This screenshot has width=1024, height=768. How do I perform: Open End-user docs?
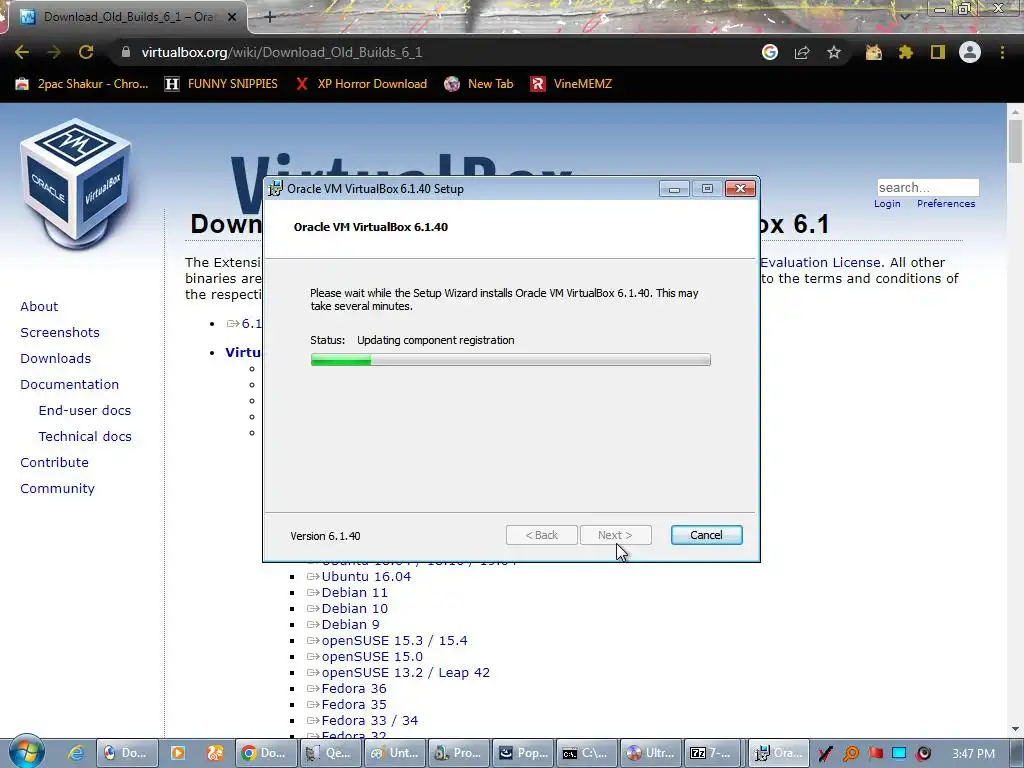pyautogui.click(x=85, y=411)
